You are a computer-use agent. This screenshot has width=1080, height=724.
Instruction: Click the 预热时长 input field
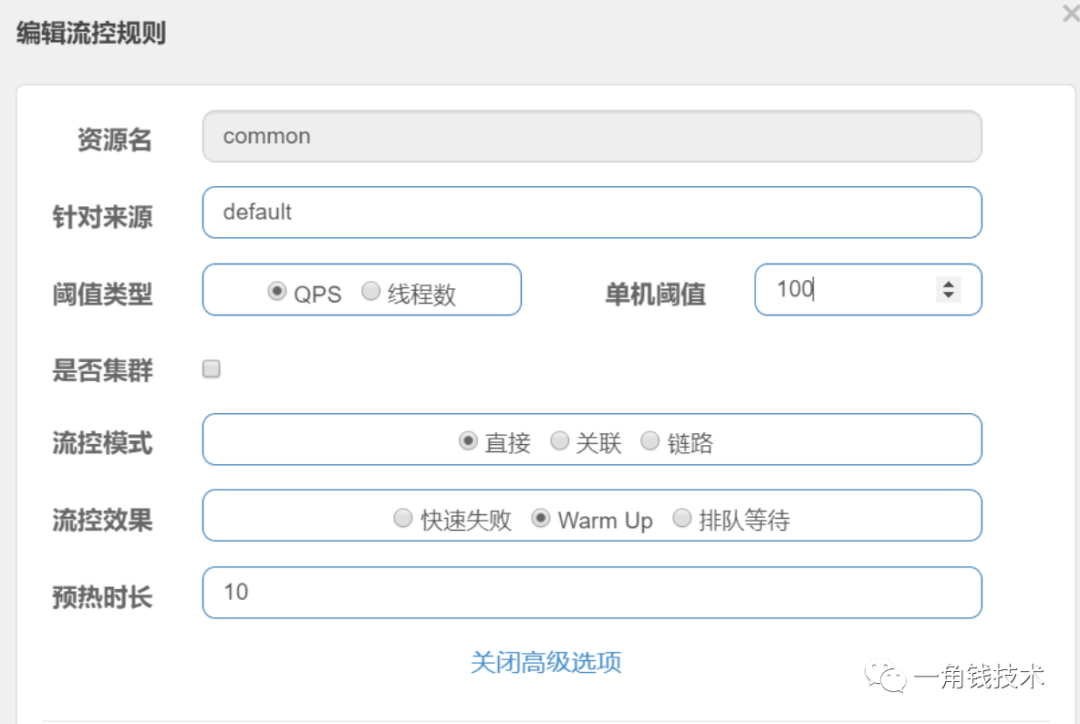[591, 592]
